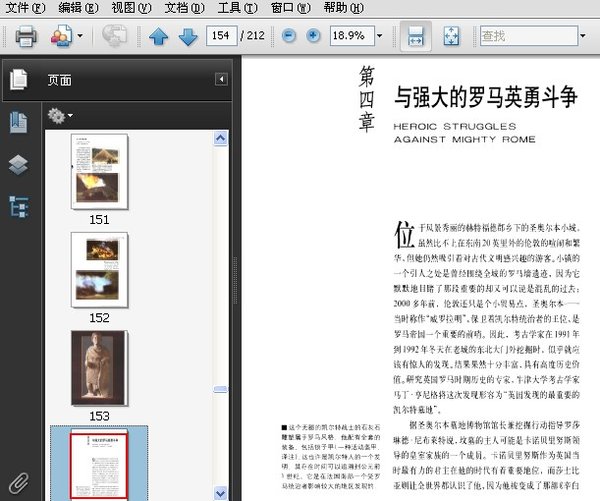This screenshot has width=600, height=501.
Task: Go to next page with down arrow
Action: [x=188, y=37]
